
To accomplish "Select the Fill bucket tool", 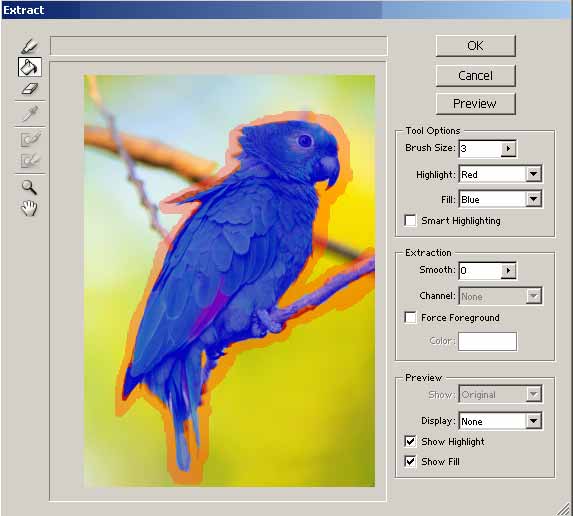I will pyautogui.click(x=30, y=67).
